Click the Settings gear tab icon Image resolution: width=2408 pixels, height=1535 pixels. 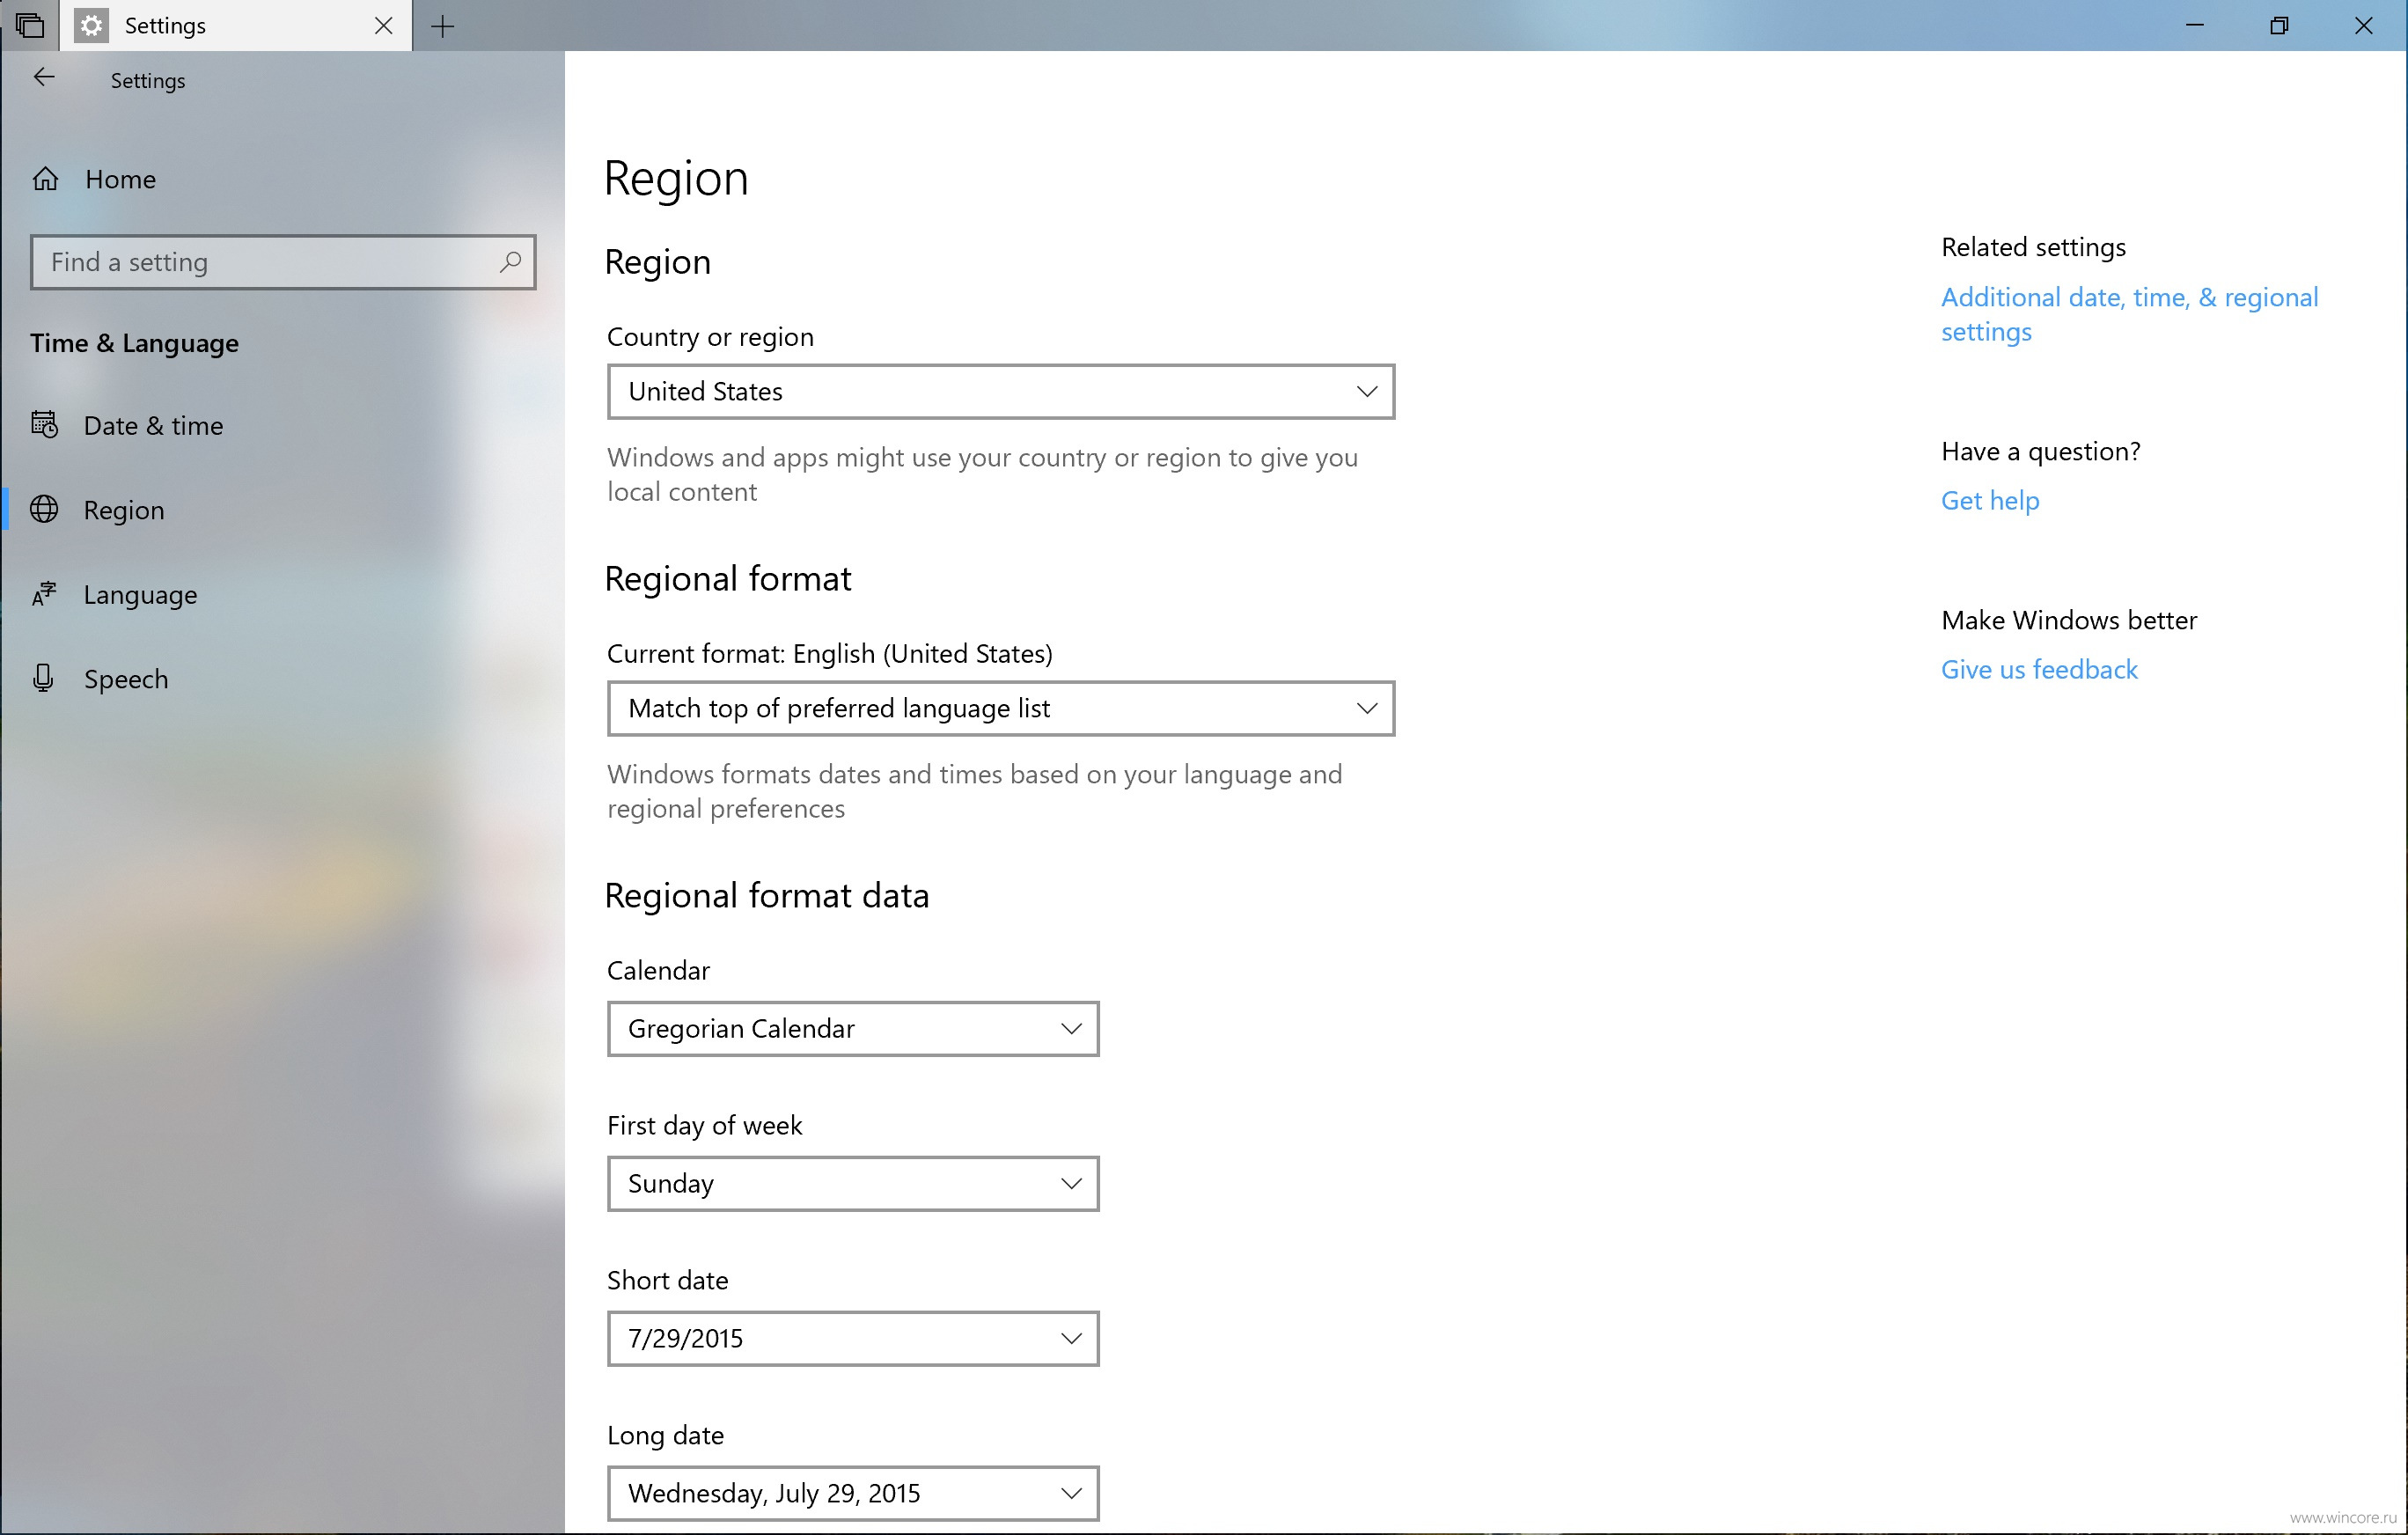click(x=88, y=25)
